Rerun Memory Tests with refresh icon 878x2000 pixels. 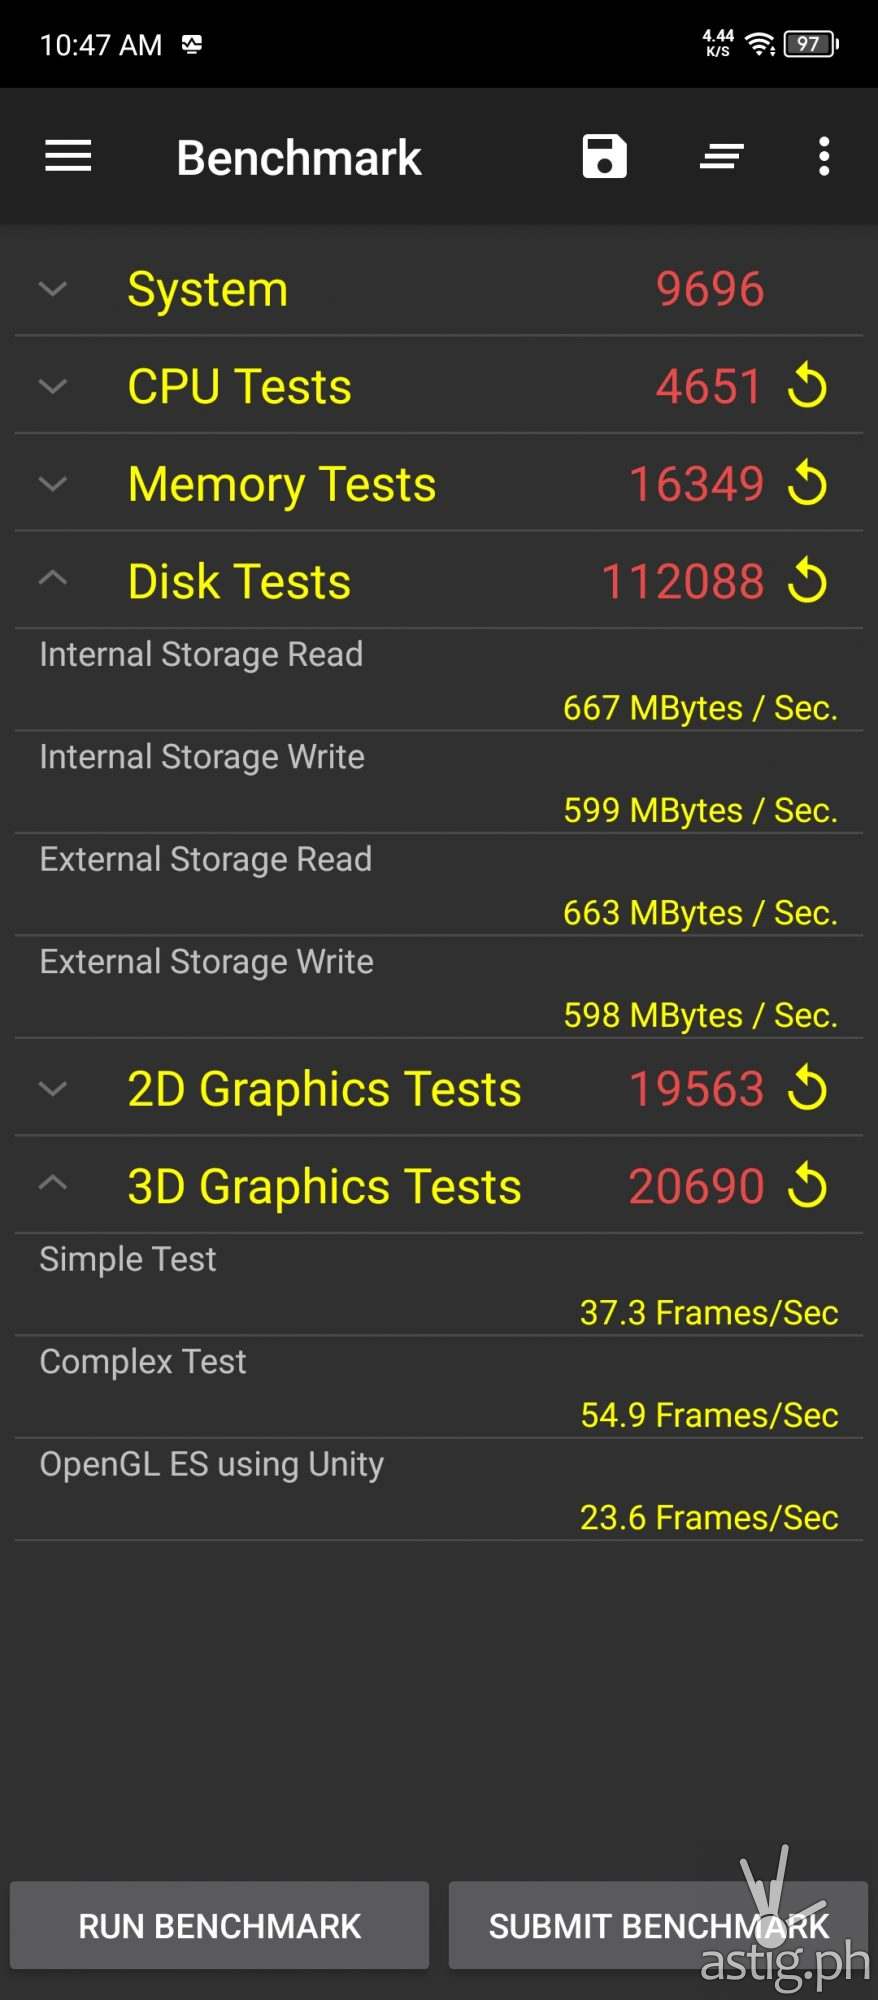coord(808,484)
